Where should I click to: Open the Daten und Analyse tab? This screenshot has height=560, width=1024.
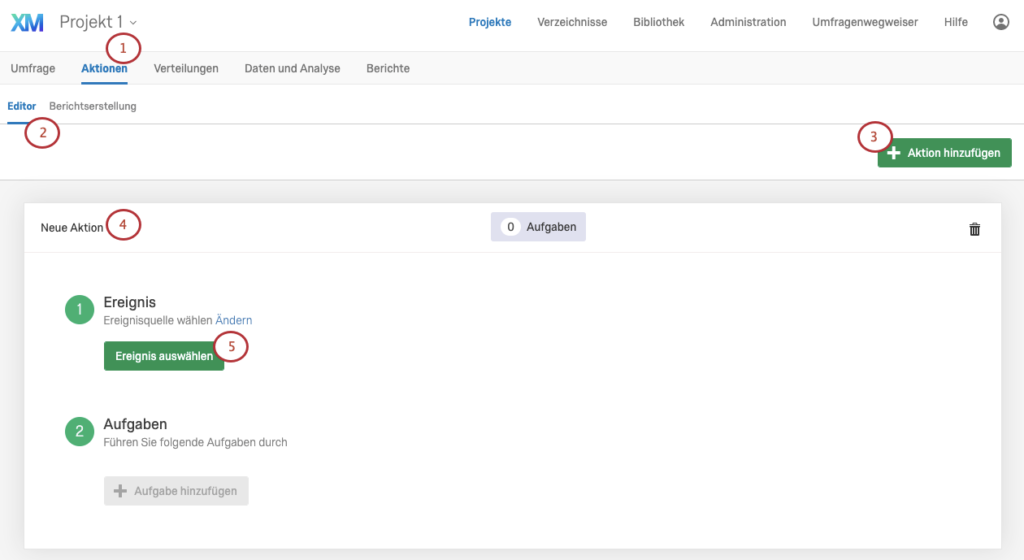[292, 69]
